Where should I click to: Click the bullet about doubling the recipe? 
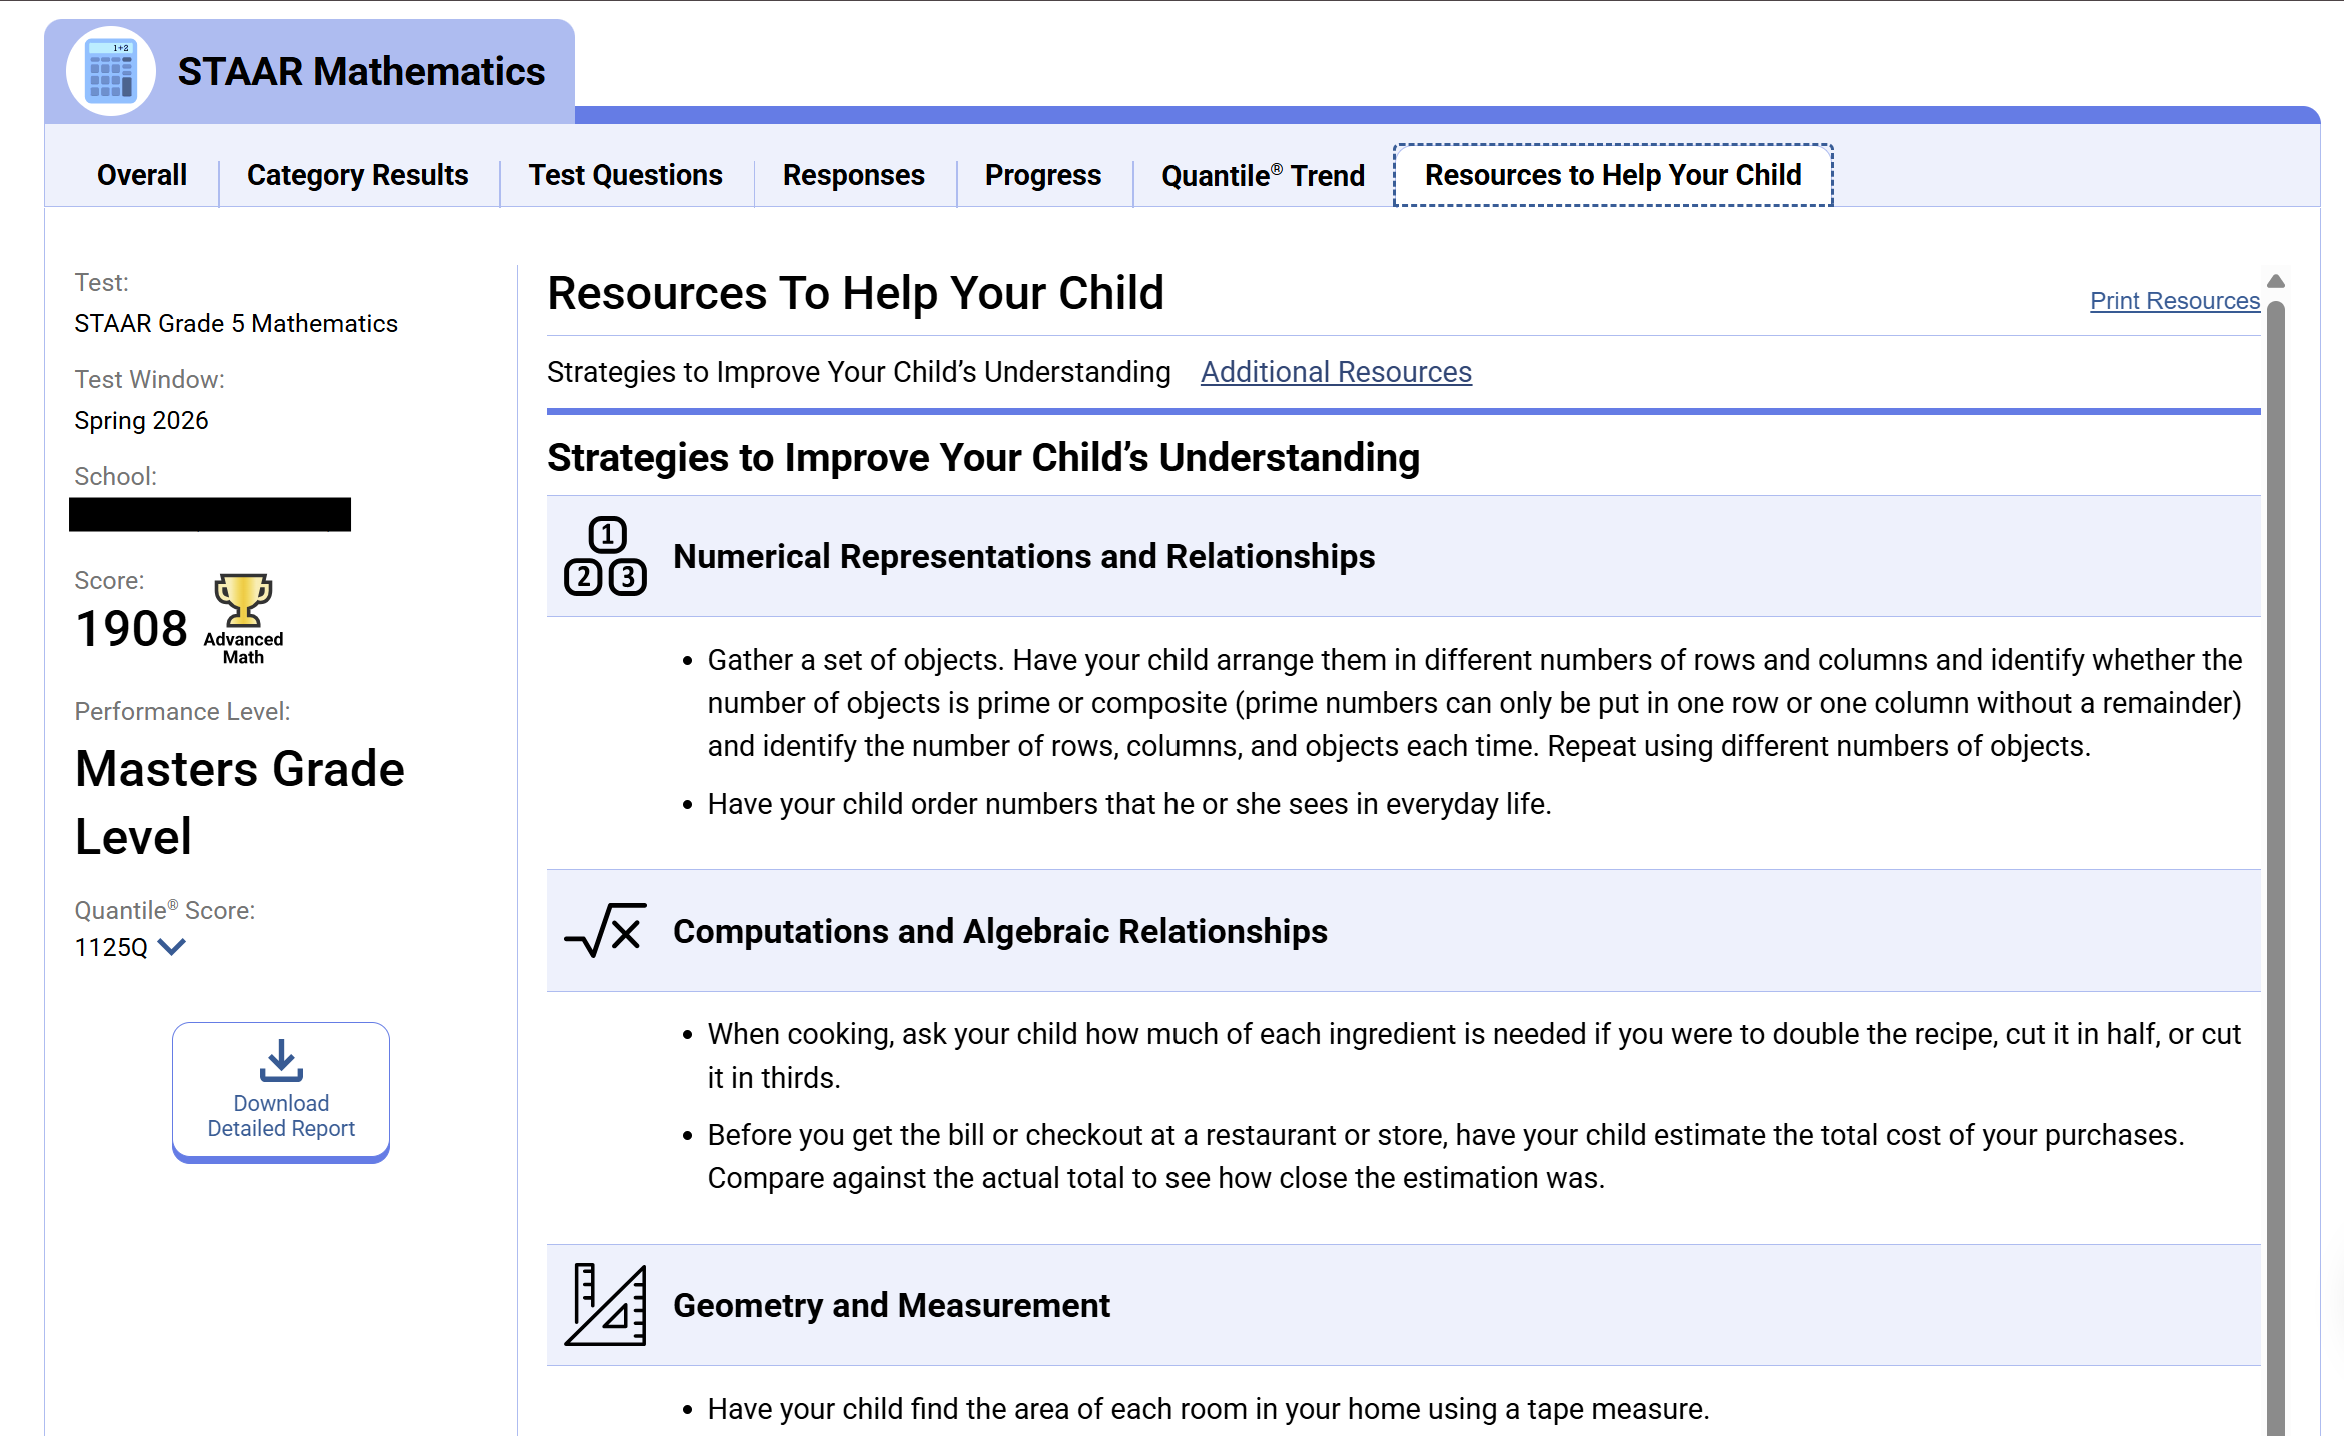point(1474,1056)
